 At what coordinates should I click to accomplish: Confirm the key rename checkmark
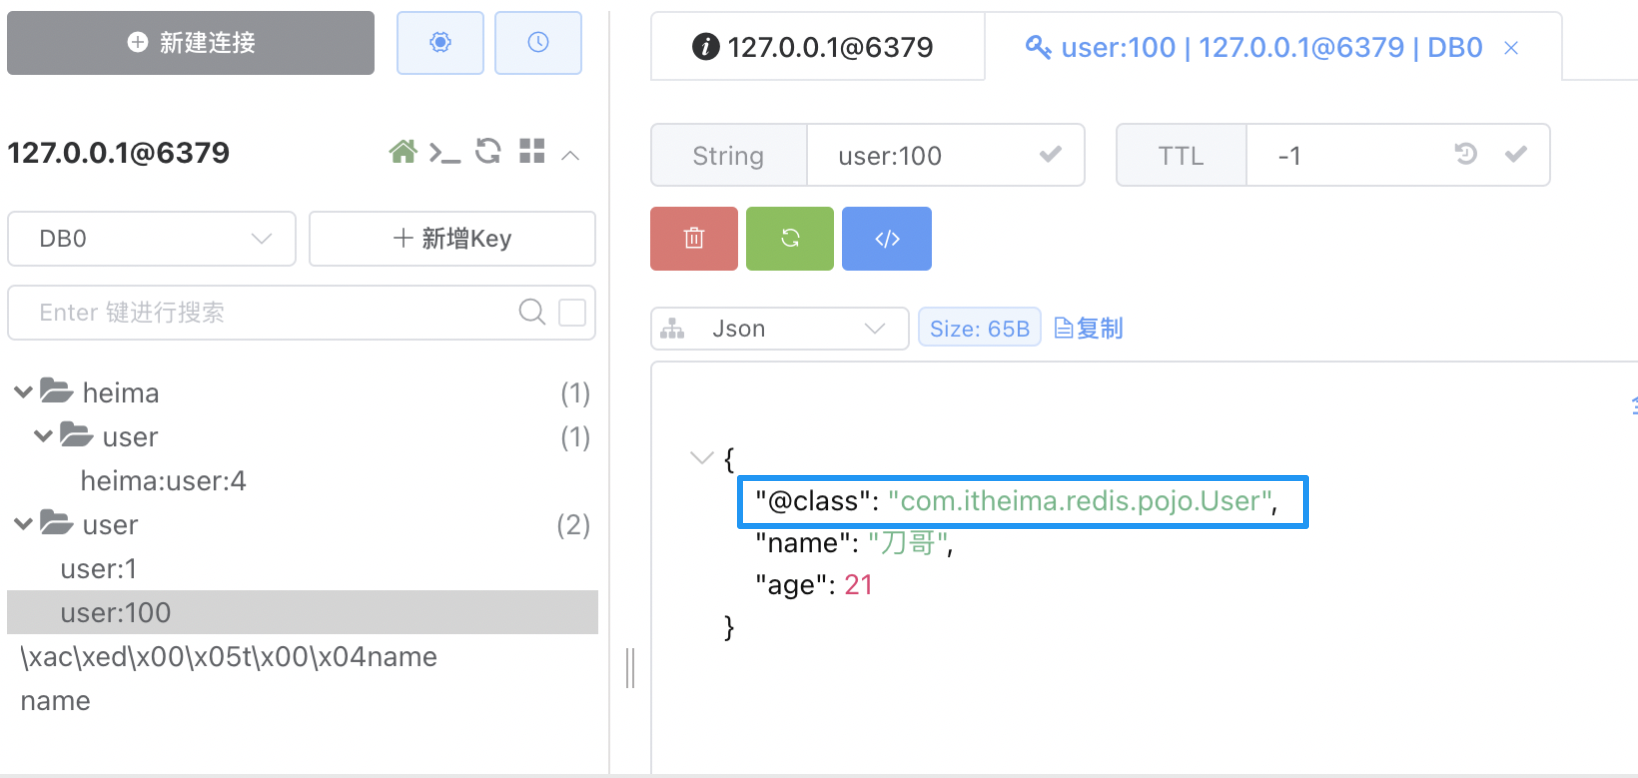1050,154
